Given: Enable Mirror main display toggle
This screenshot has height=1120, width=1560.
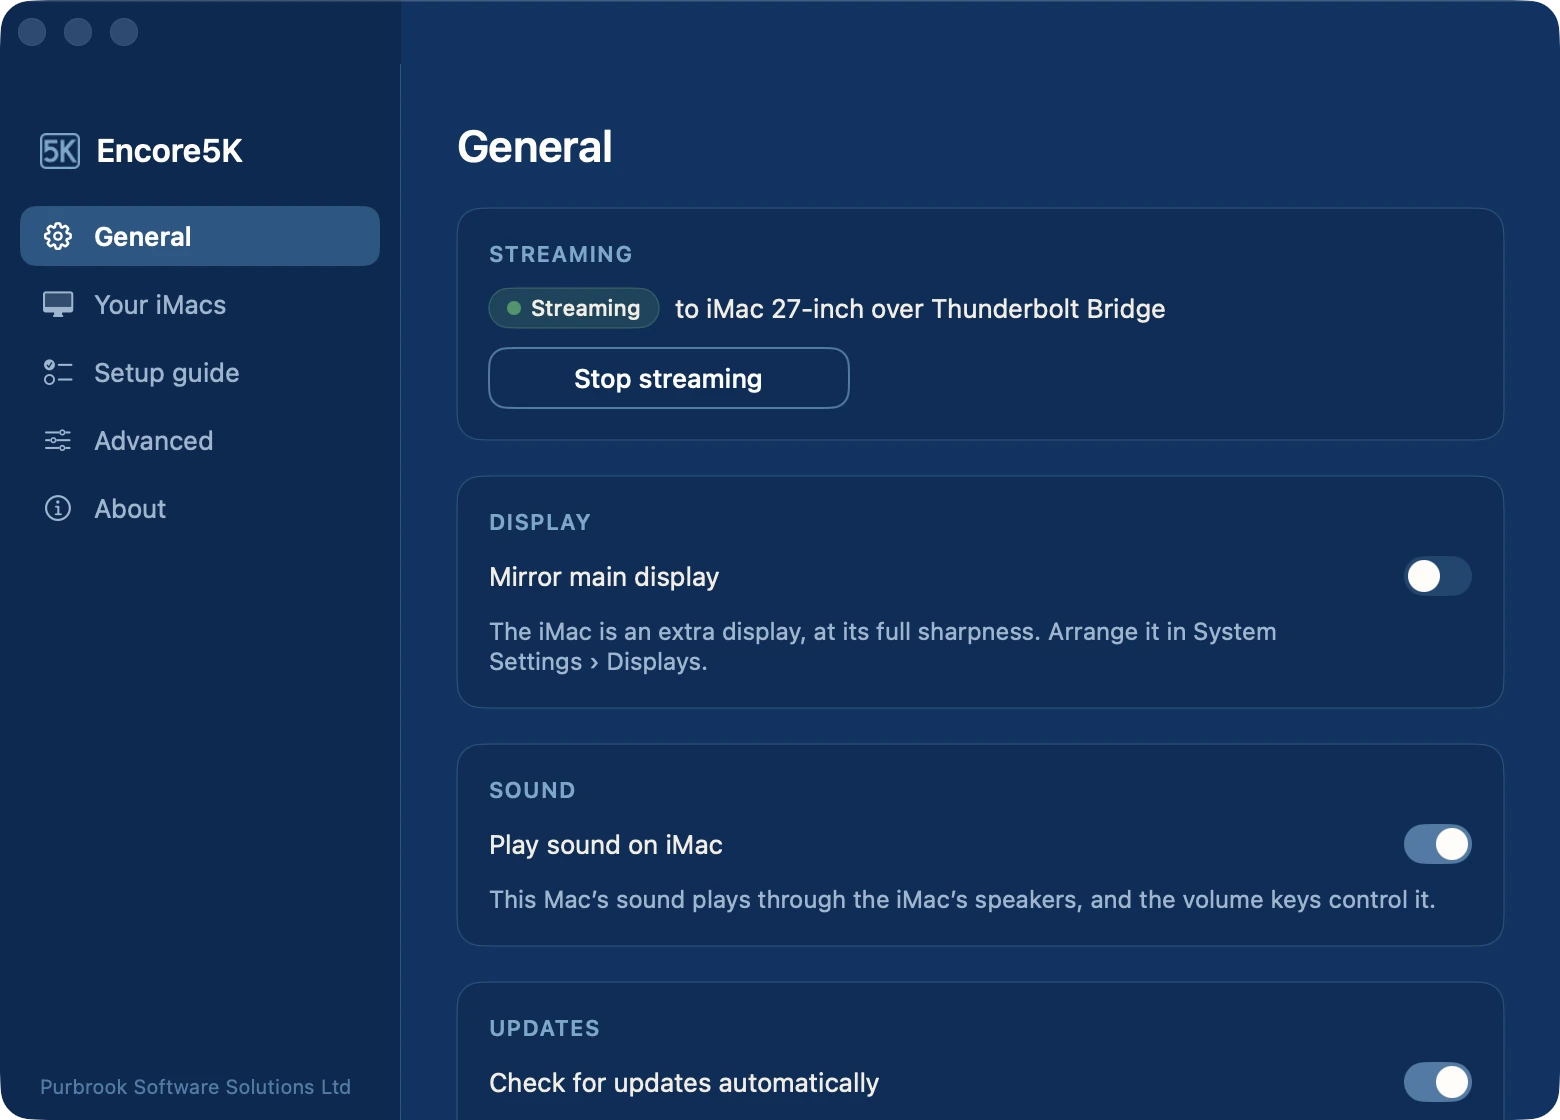Looking at the screenshot, I should (1438, 576).
